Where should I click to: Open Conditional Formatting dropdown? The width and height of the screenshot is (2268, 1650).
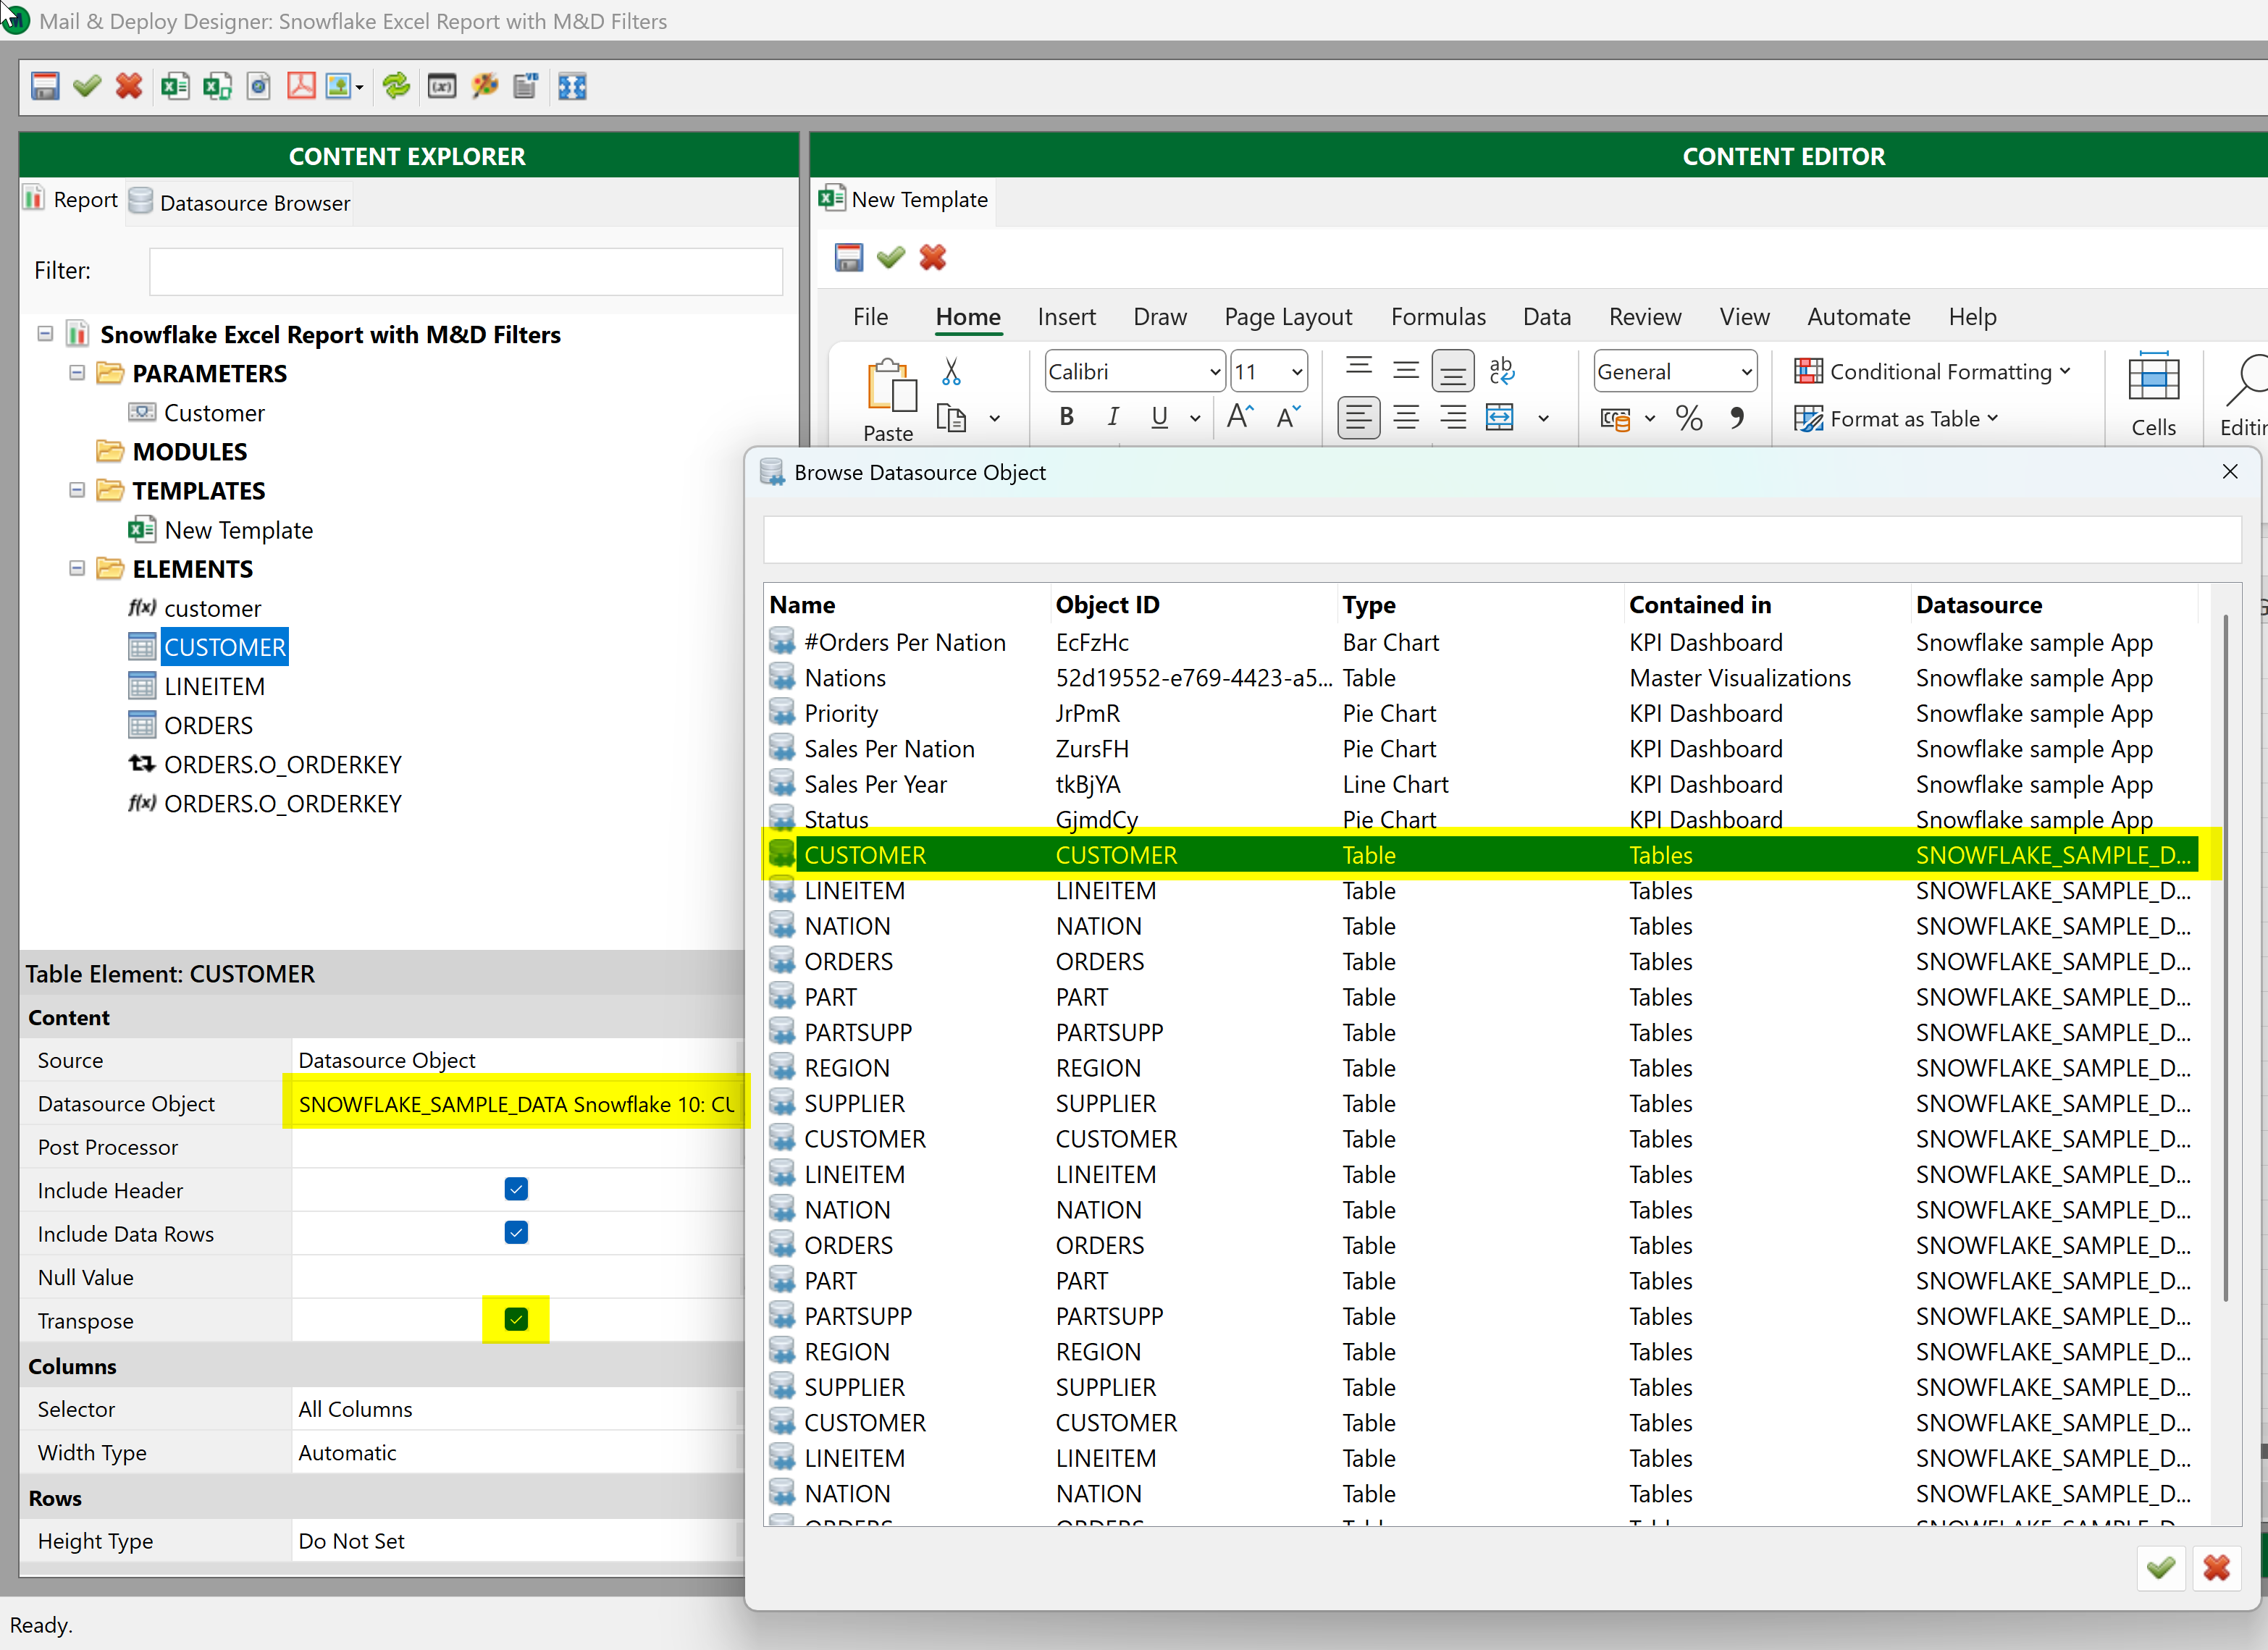pos(1931,371)
